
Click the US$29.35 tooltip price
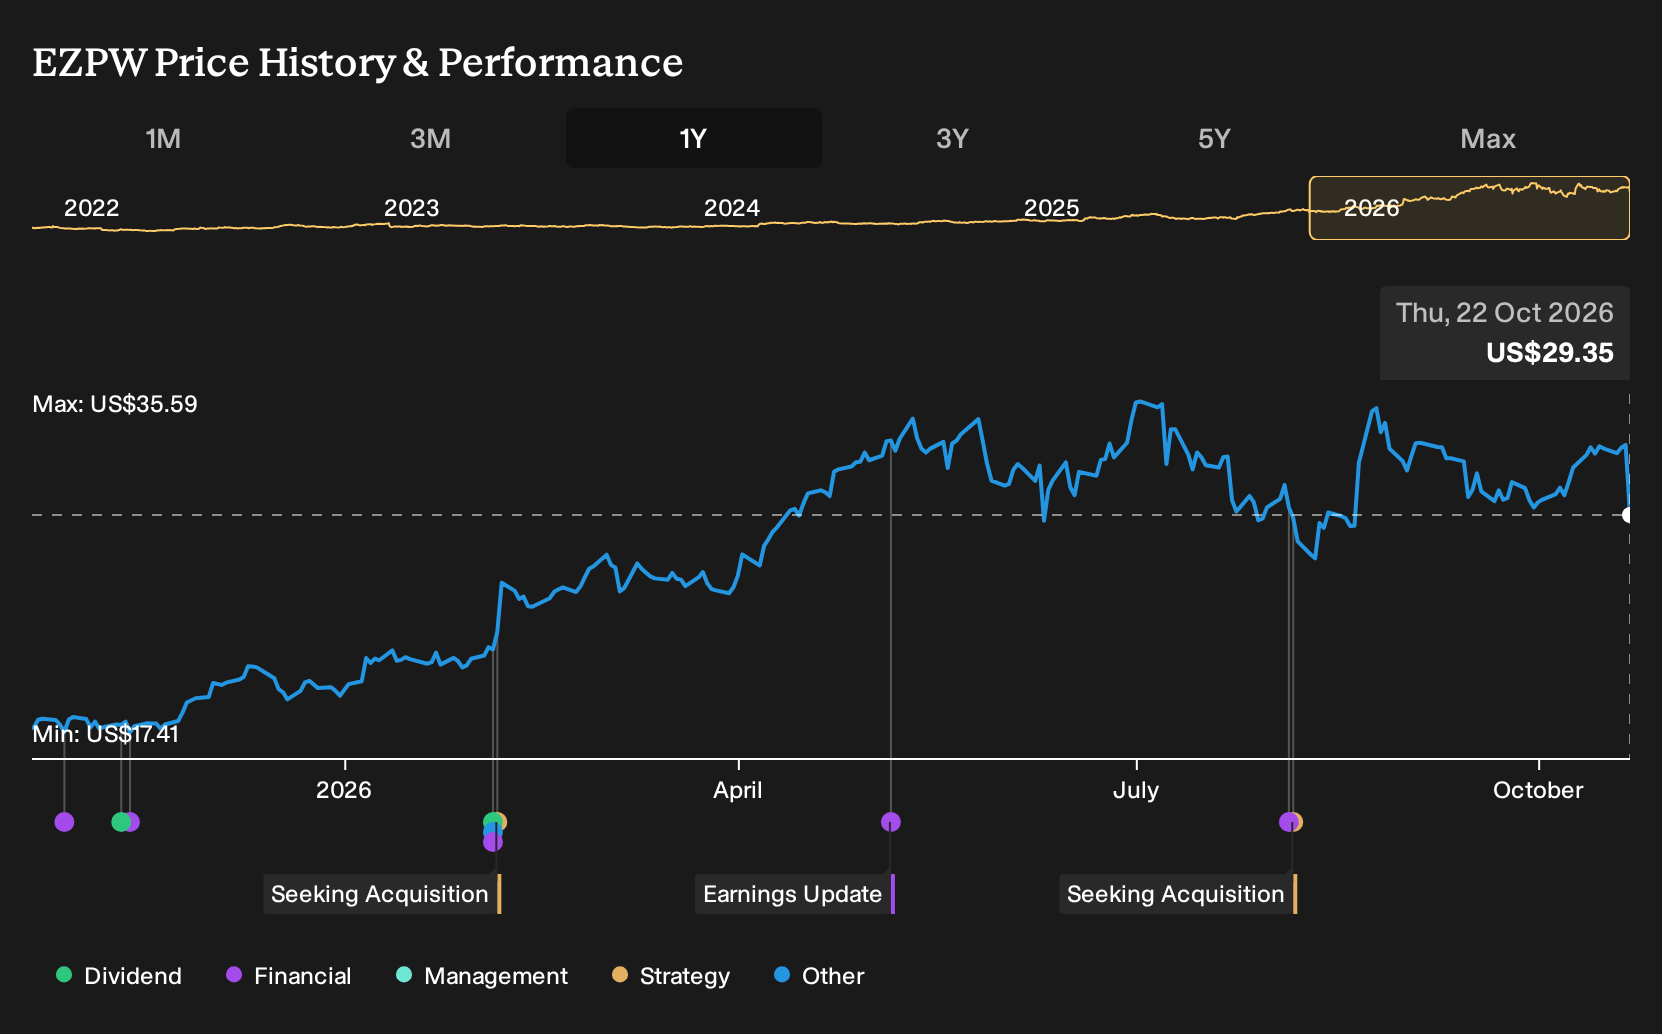point(1549,353)
